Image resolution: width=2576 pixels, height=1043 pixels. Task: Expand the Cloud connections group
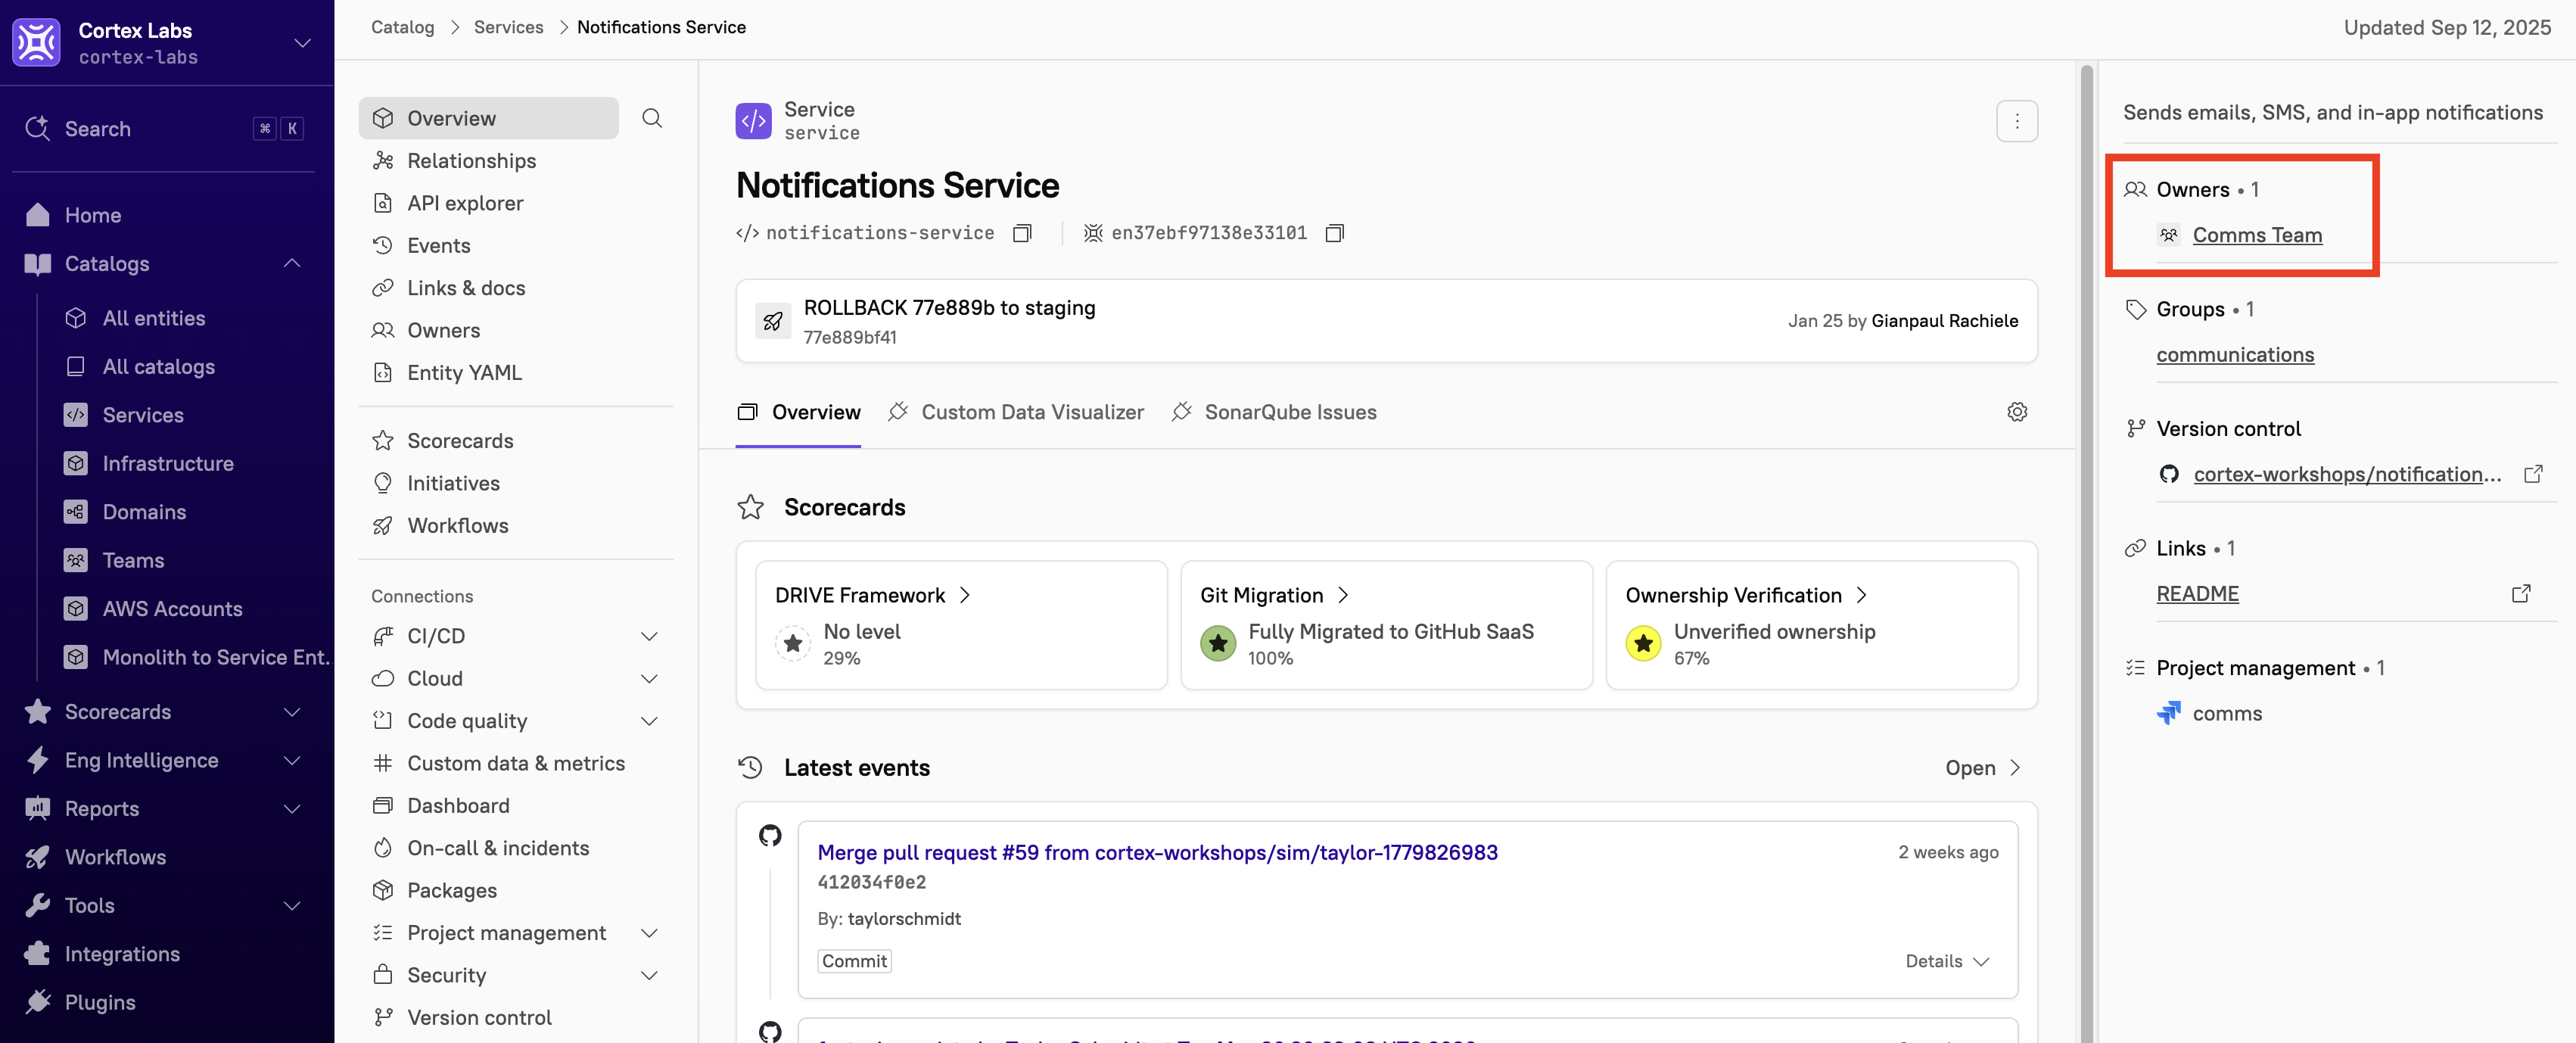pos(649,679)
